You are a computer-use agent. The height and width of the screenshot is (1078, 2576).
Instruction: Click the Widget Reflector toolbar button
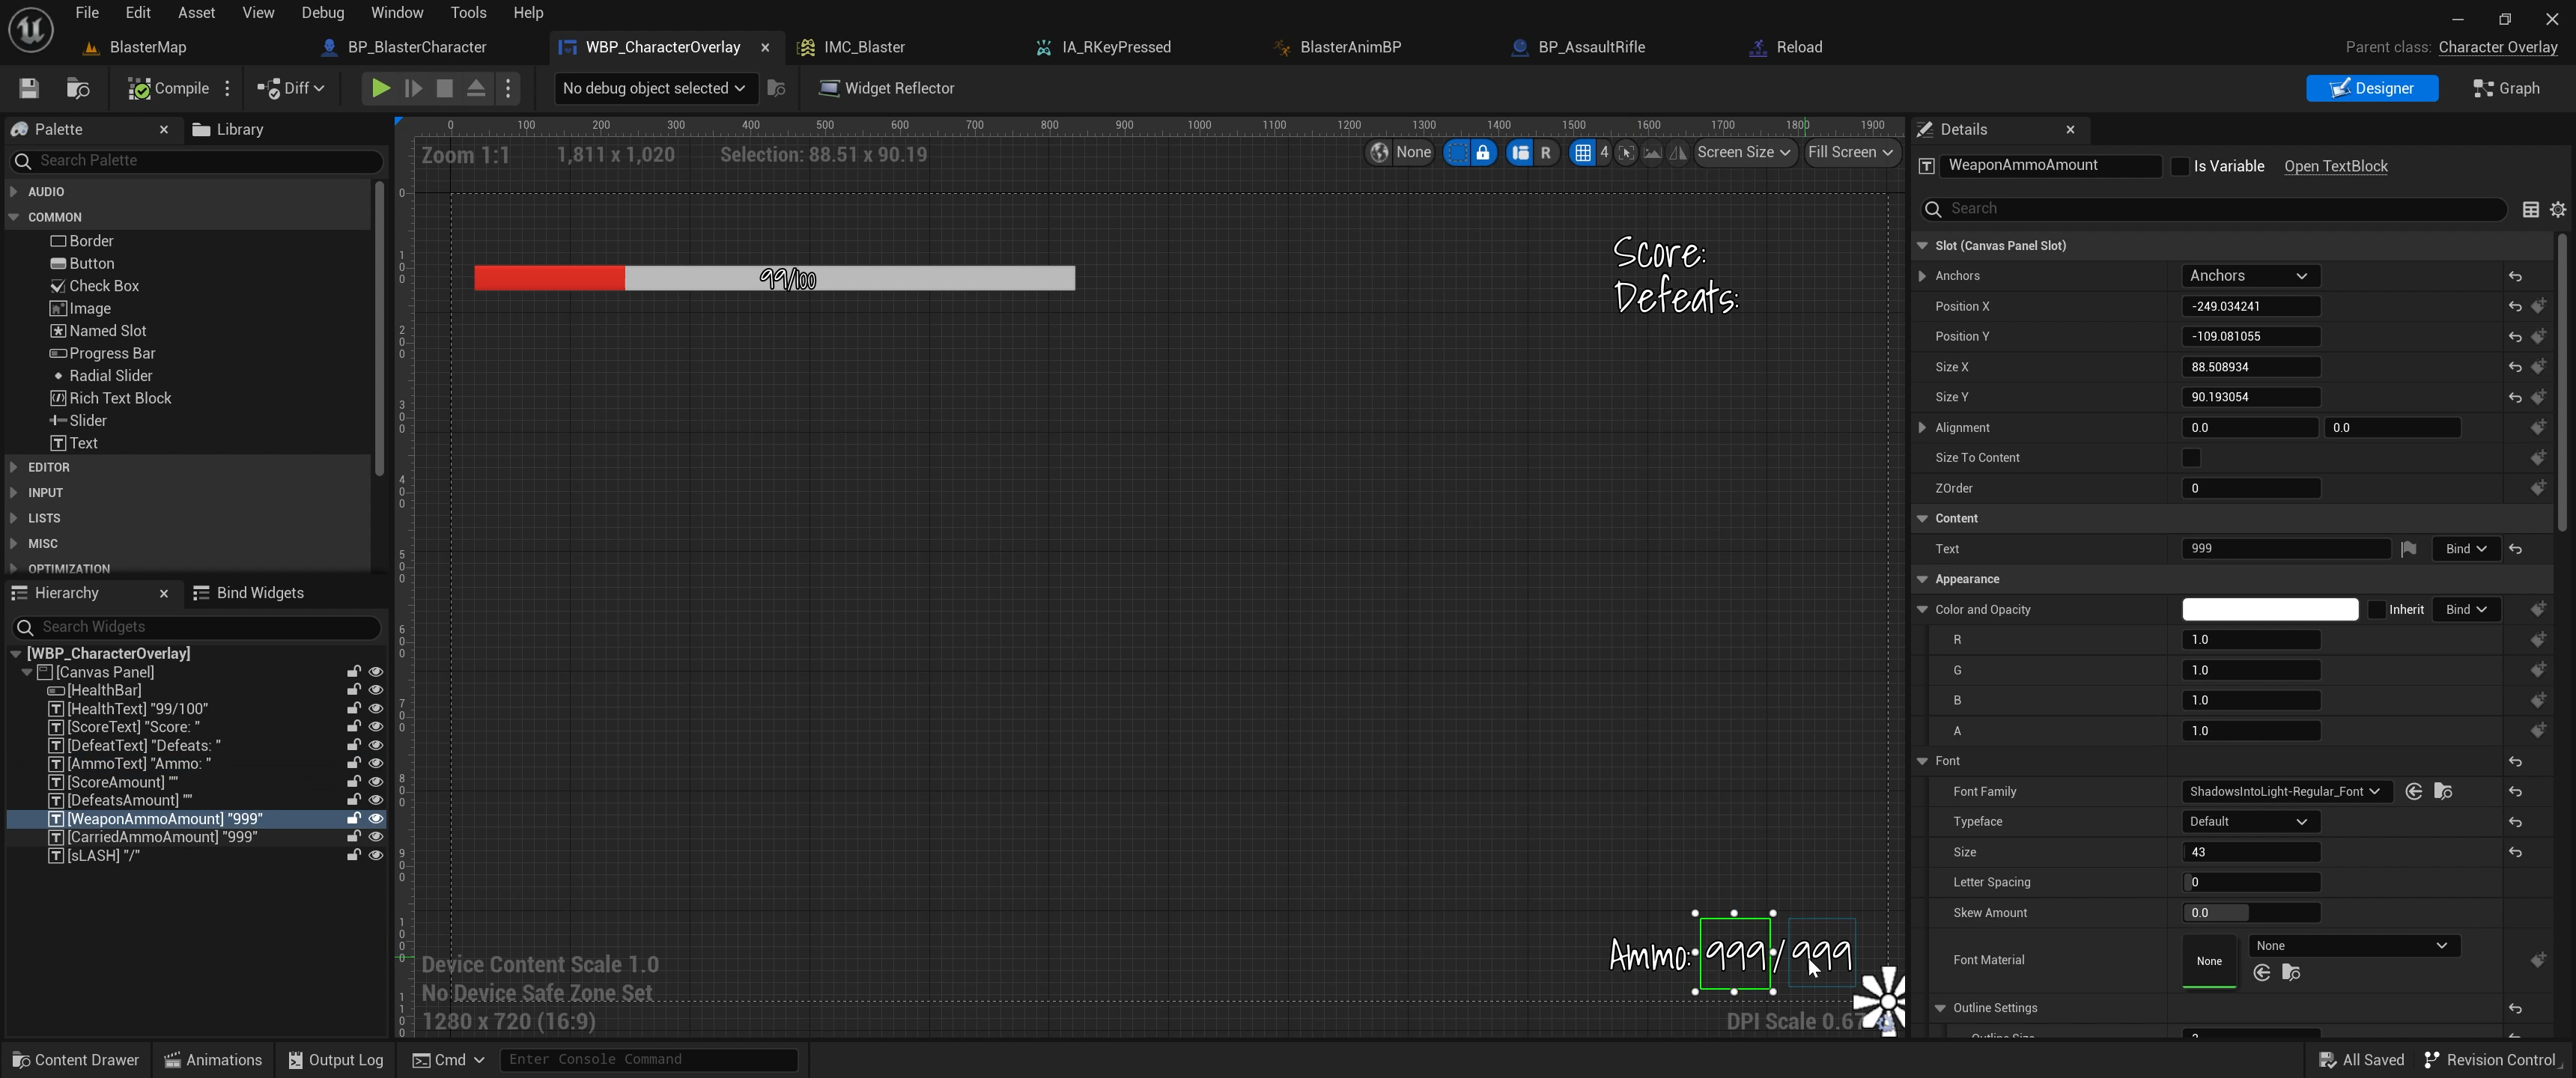pos(886,88)
